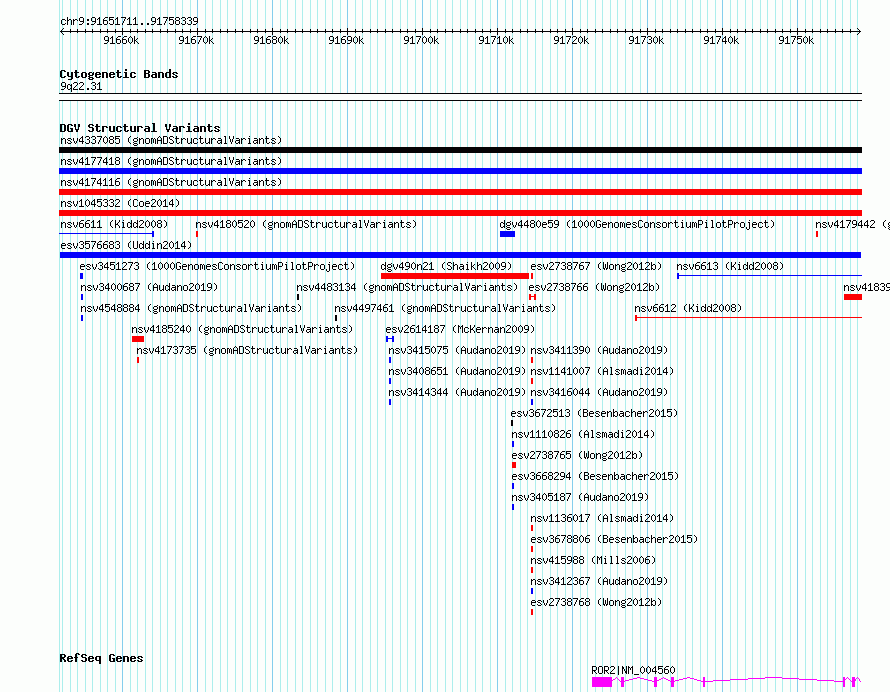The image size is (890, 692).
Task: Click the nsv4337085 black variant bar
Action: pos(460,150)
